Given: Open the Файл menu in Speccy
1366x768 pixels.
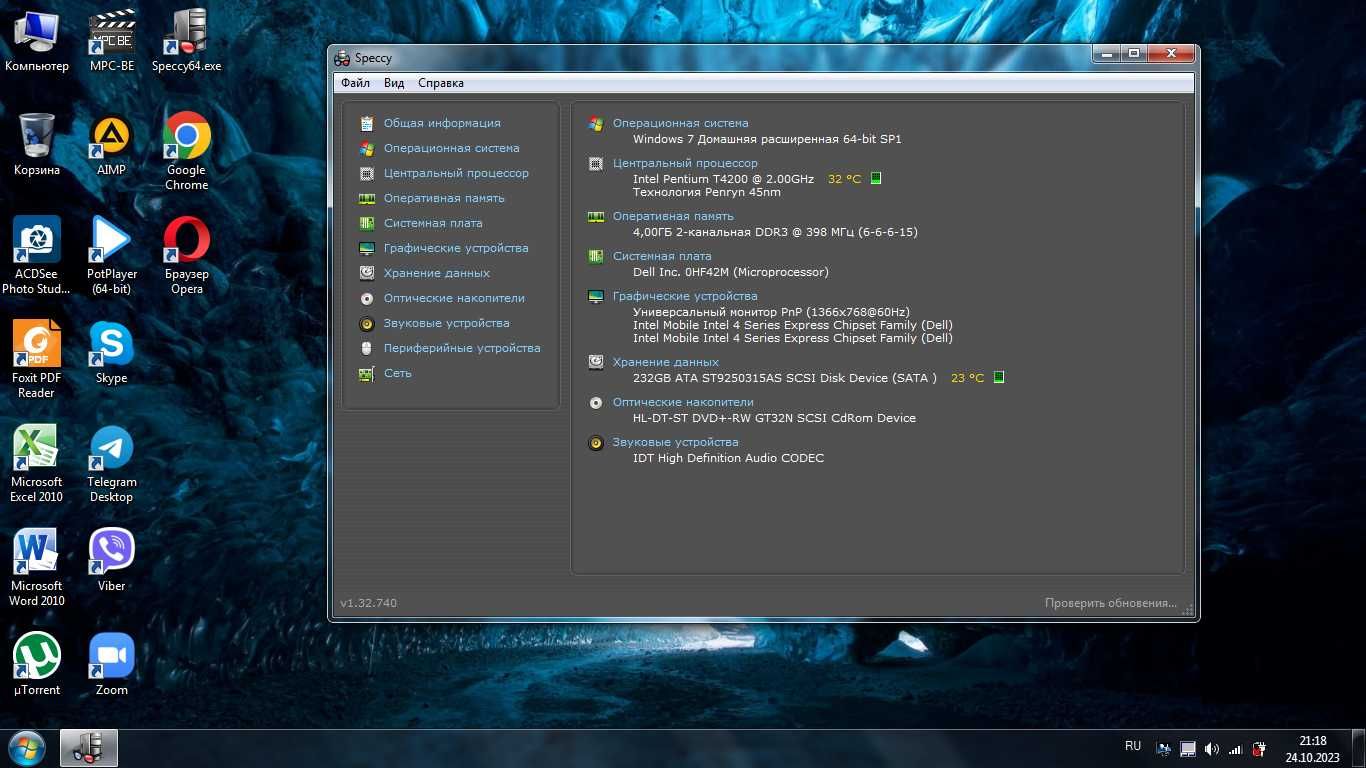Looking at the screenshot, I should point(355,83).
